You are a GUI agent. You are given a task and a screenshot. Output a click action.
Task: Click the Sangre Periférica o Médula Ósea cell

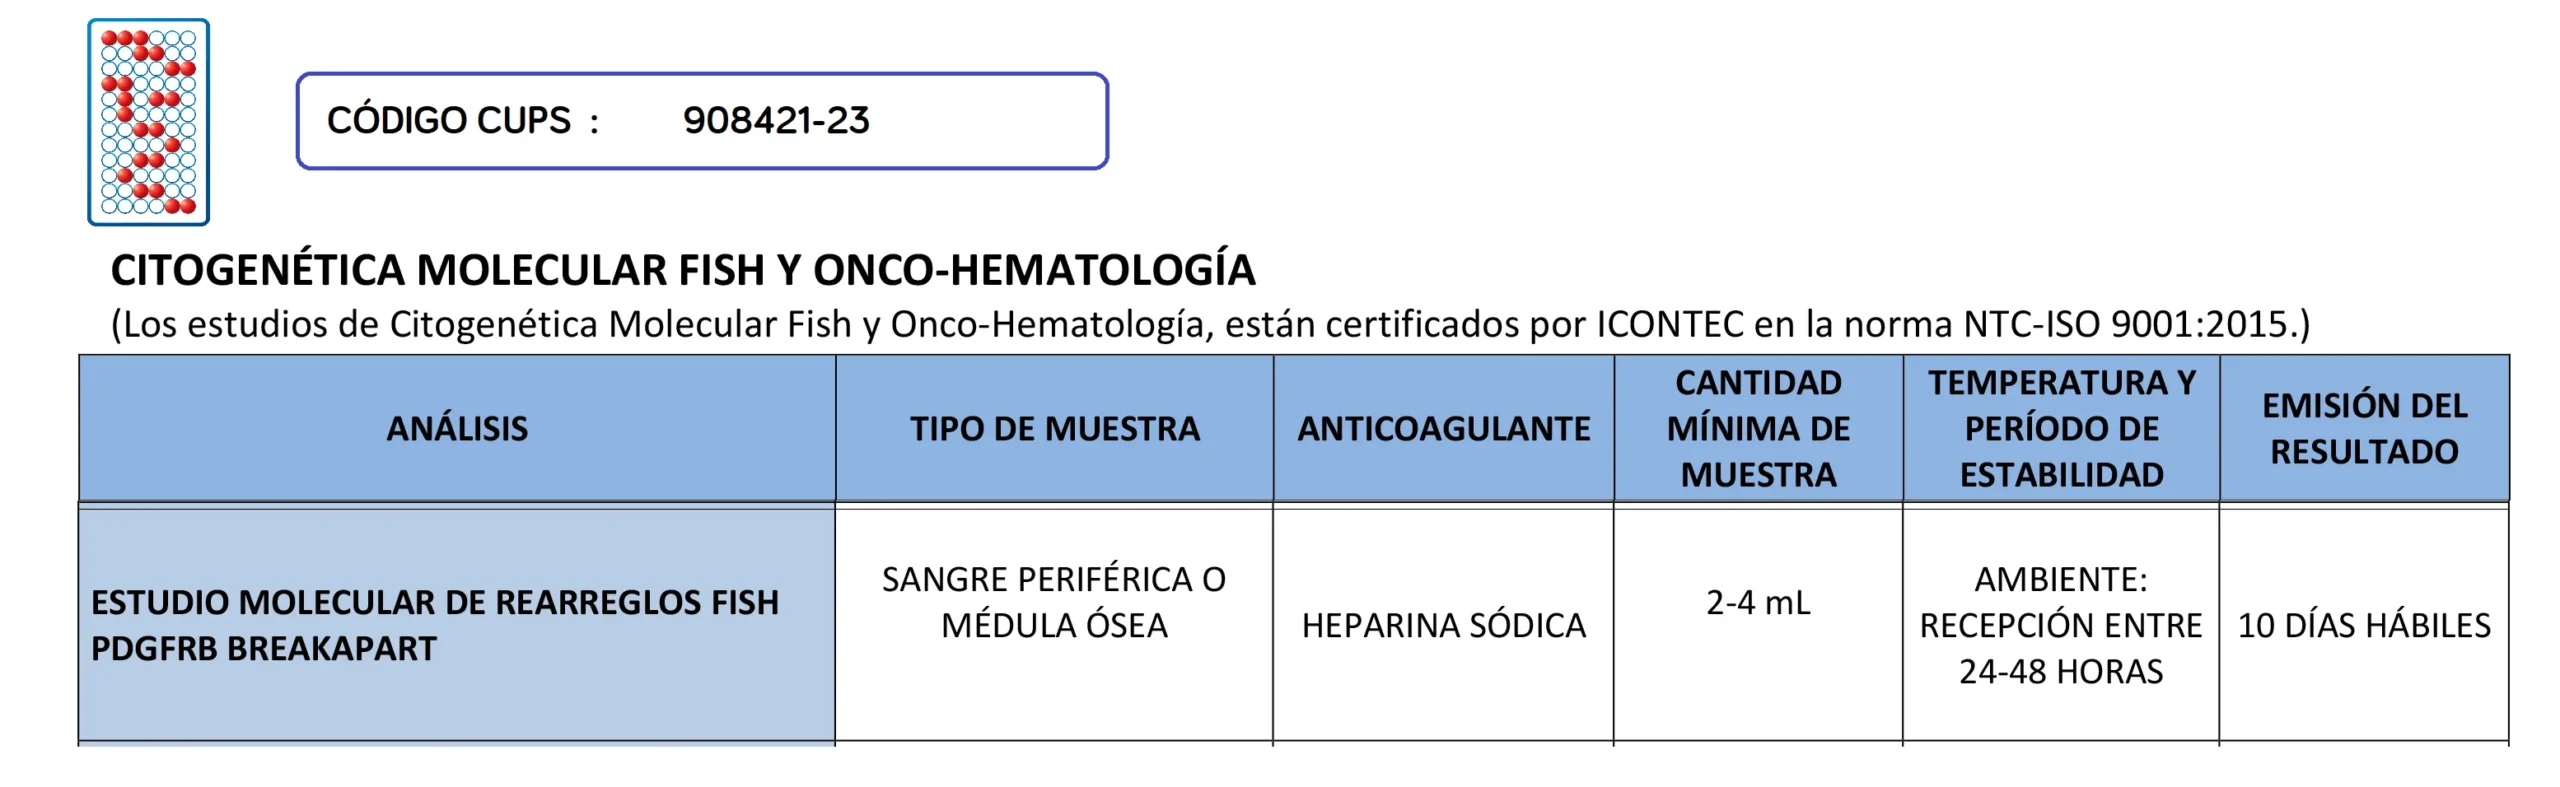[1054, 603]
